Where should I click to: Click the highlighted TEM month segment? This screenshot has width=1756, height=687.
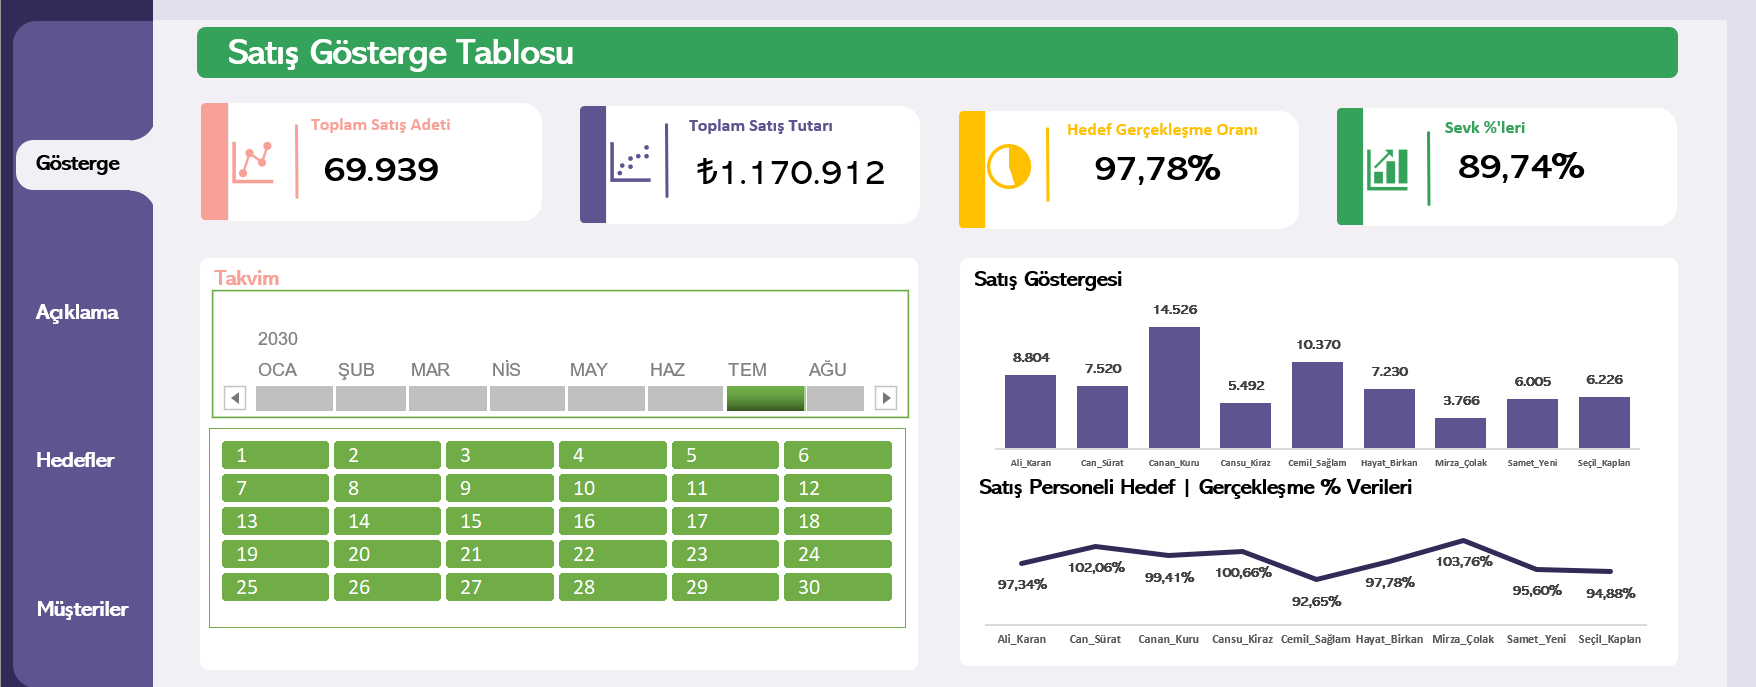[765, 398]
